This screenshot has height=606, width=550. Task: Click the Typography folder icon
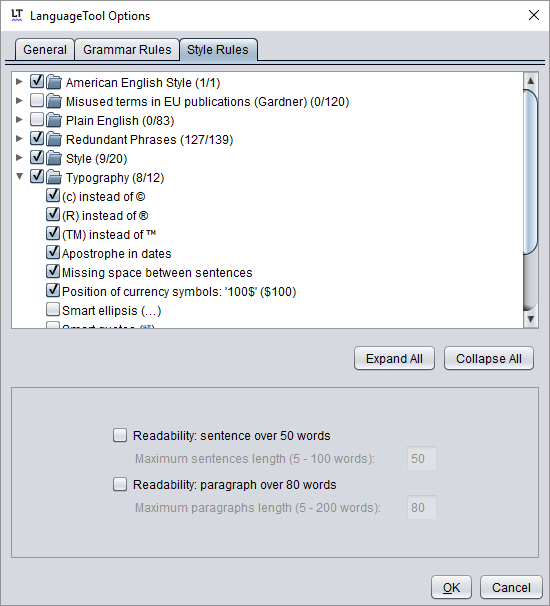coord(54,177)
